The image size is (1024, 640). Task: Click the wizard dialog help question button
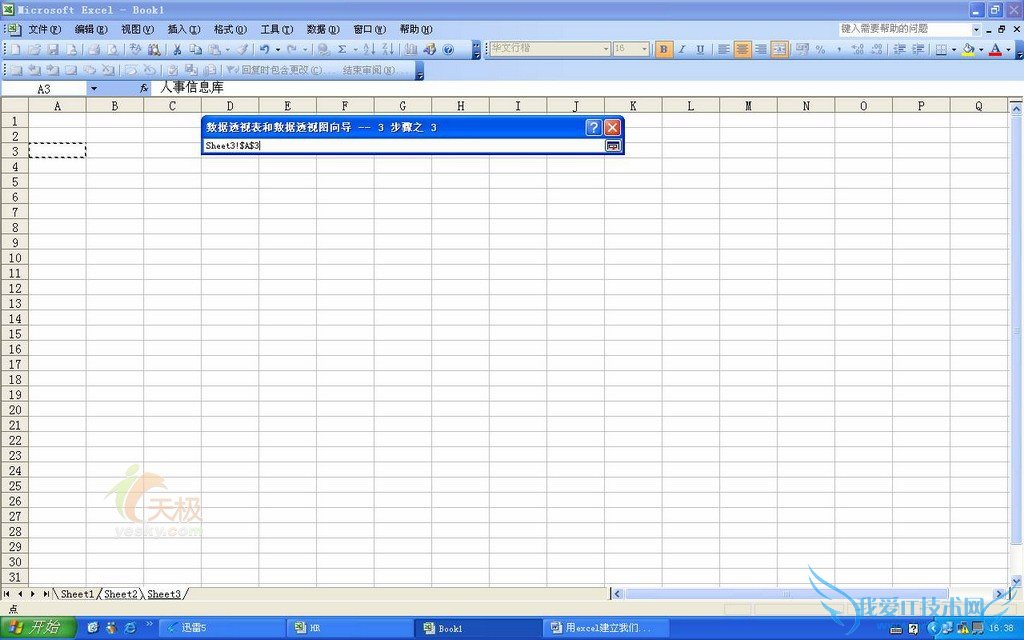tap(593, 127)
